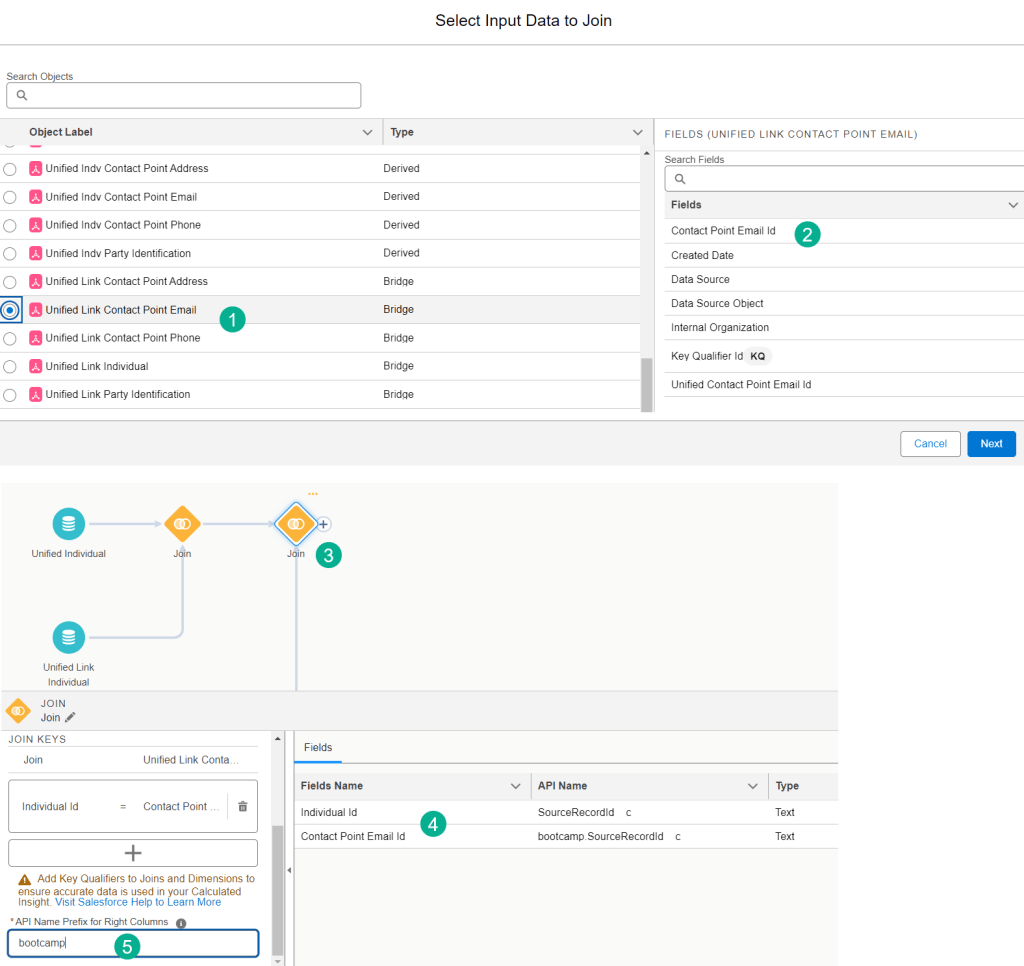Expand Fields Name column menu
Viewport: 1024px width, 966px height.
(x=515, y=786)
